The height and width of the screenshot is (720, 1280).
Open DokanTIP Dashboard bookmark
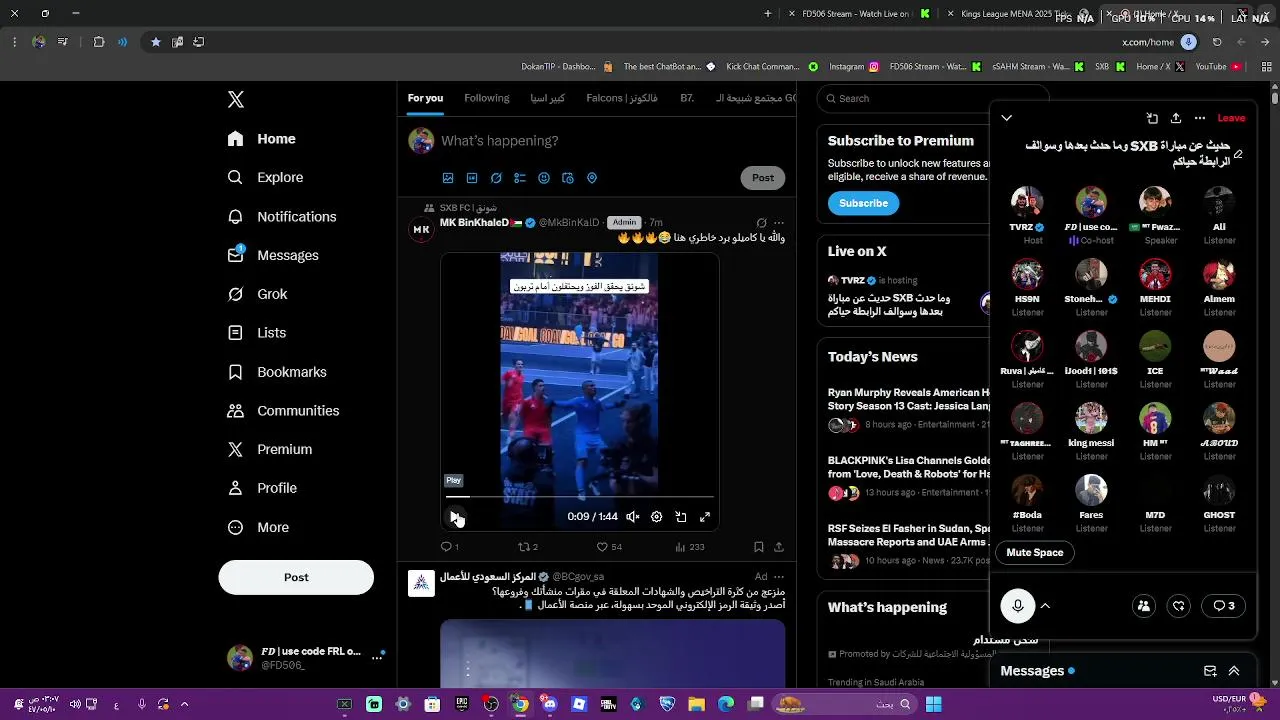pyautogui.click(x=566, y=67)
